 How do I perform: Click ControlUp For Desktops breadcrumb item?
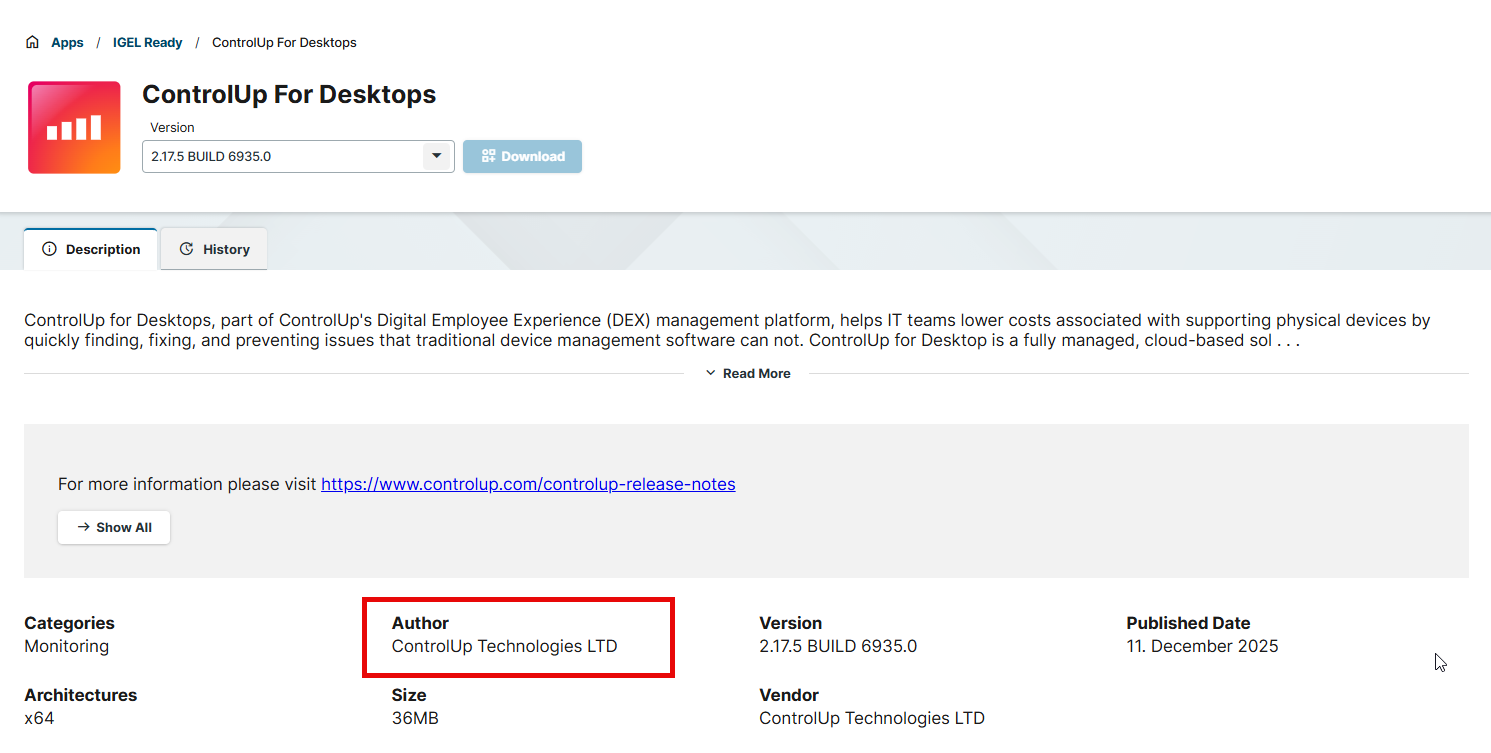coord(284,42)
